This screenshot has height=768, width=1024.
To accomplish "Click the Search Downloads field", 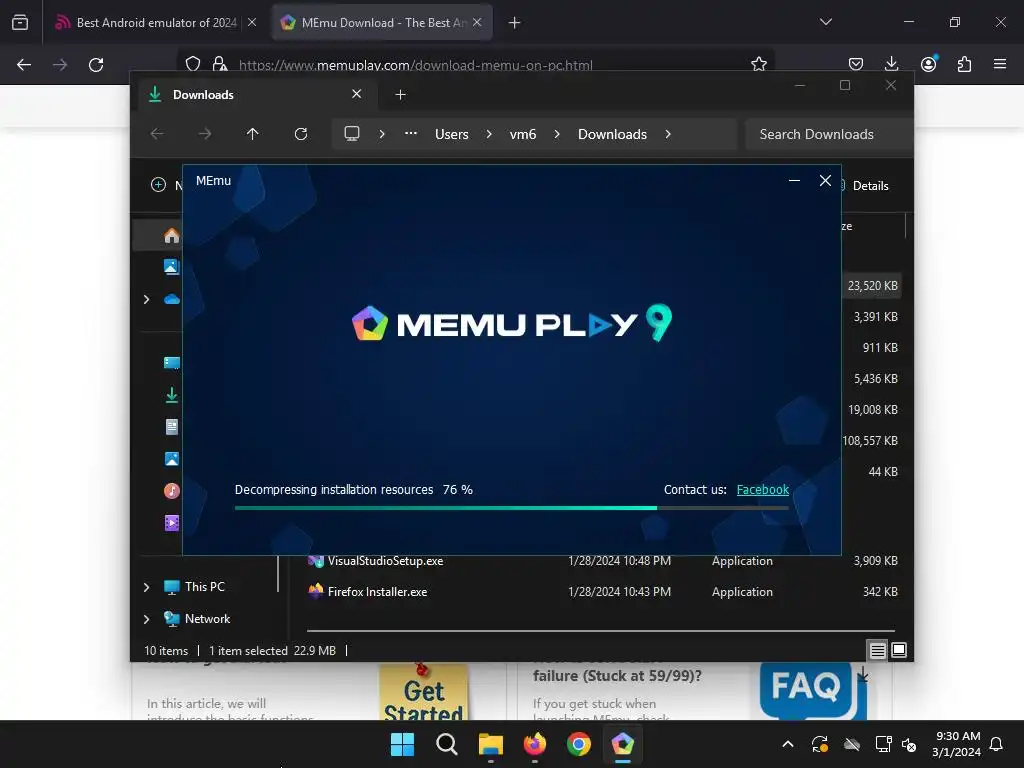I will pos(829,134).
